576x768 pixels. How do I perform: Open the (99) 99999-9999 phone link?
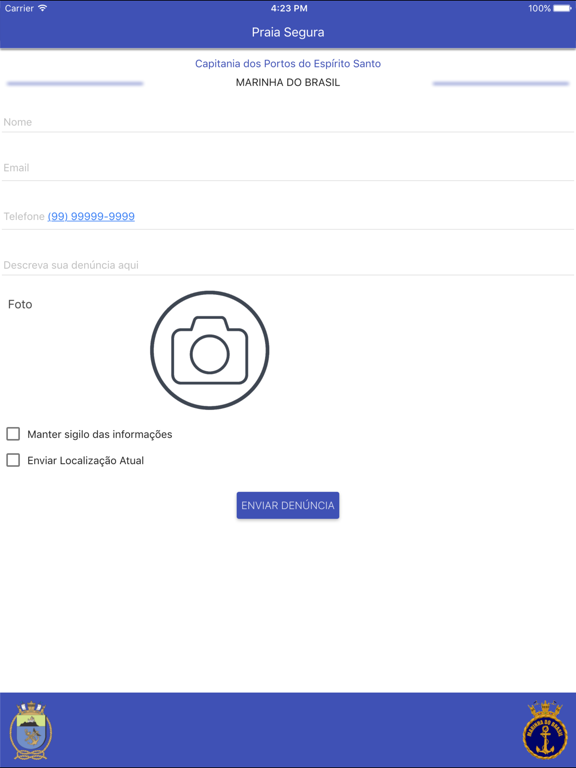[91, 216]
